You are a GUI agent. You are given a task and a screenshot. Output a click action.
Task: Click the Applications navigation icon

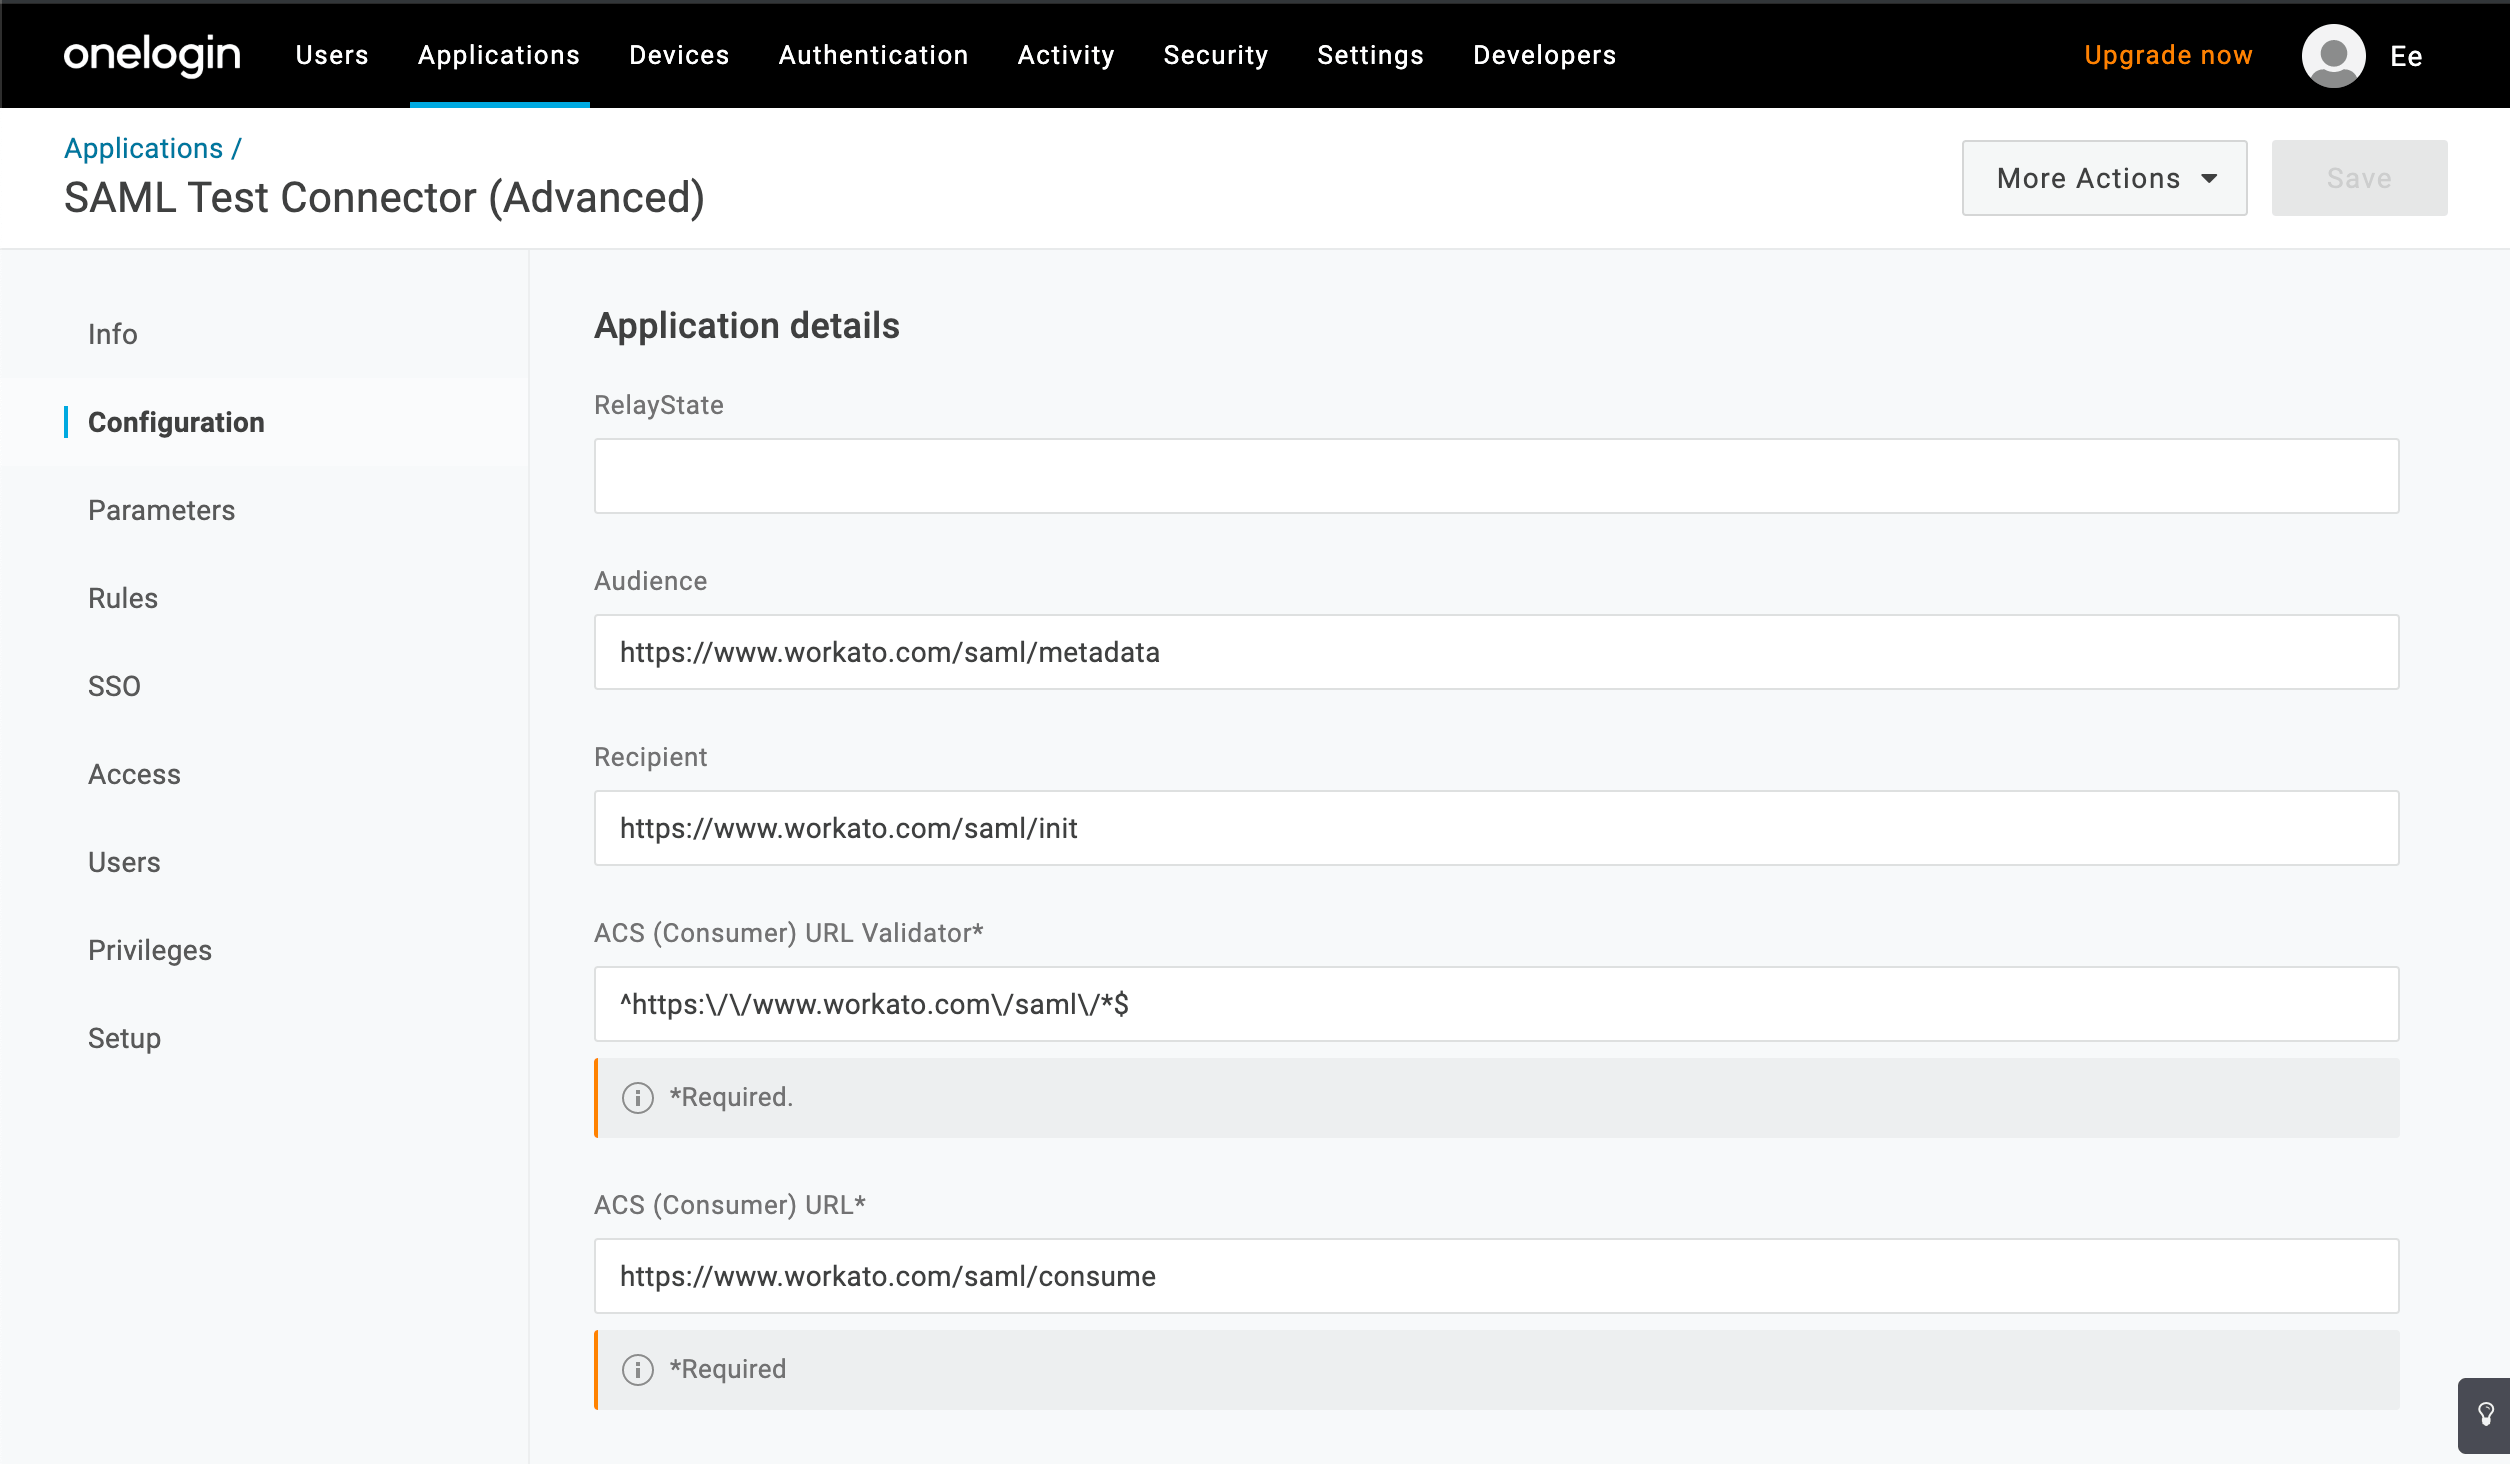click(x=498, y=56)
